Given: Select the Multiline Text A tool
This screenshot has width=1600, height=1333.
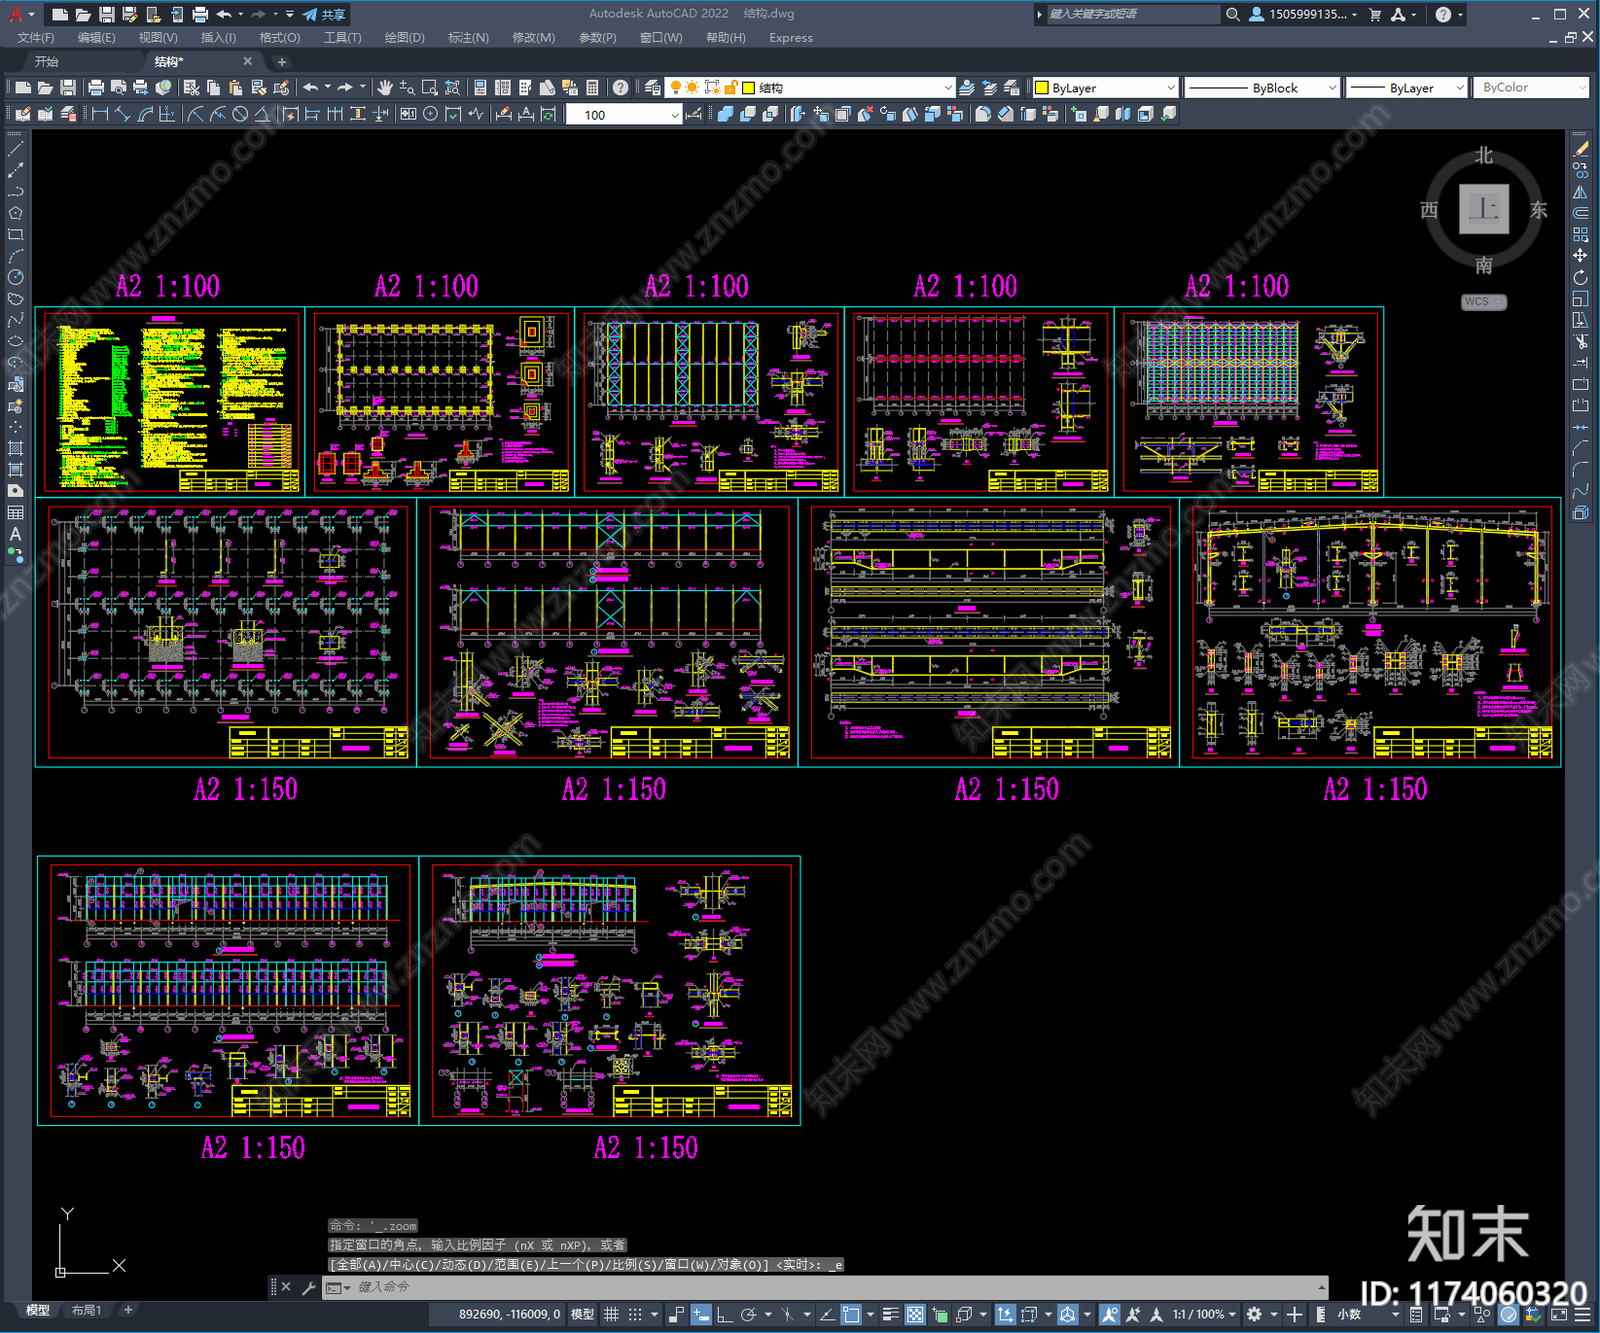Looking at the screenshot, I should click(15, 534).
